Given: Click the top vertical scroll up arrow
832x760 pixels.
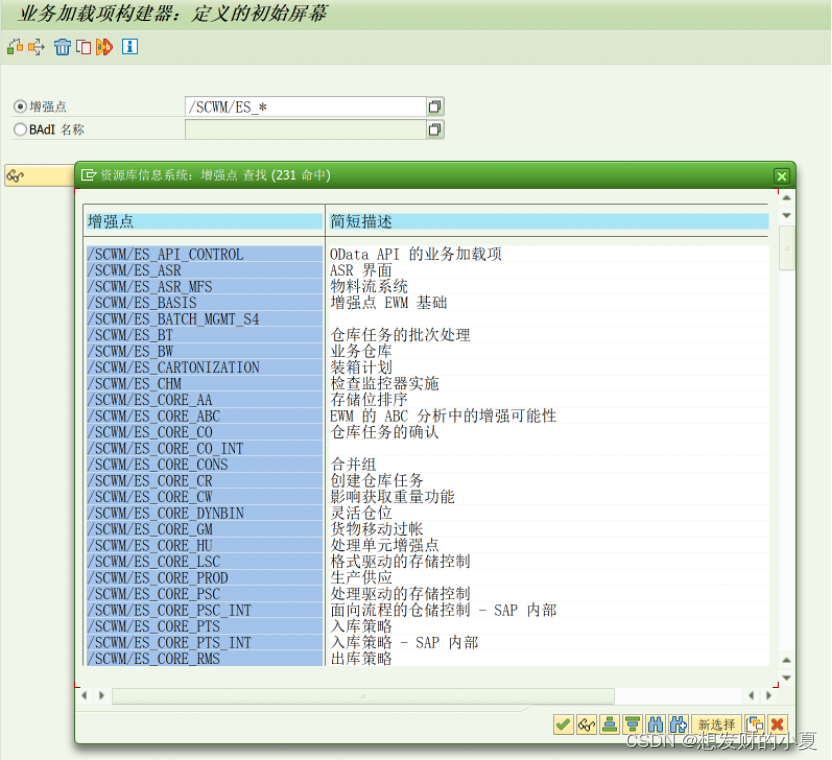Looking at the screenshot, I should coord(787,197).
